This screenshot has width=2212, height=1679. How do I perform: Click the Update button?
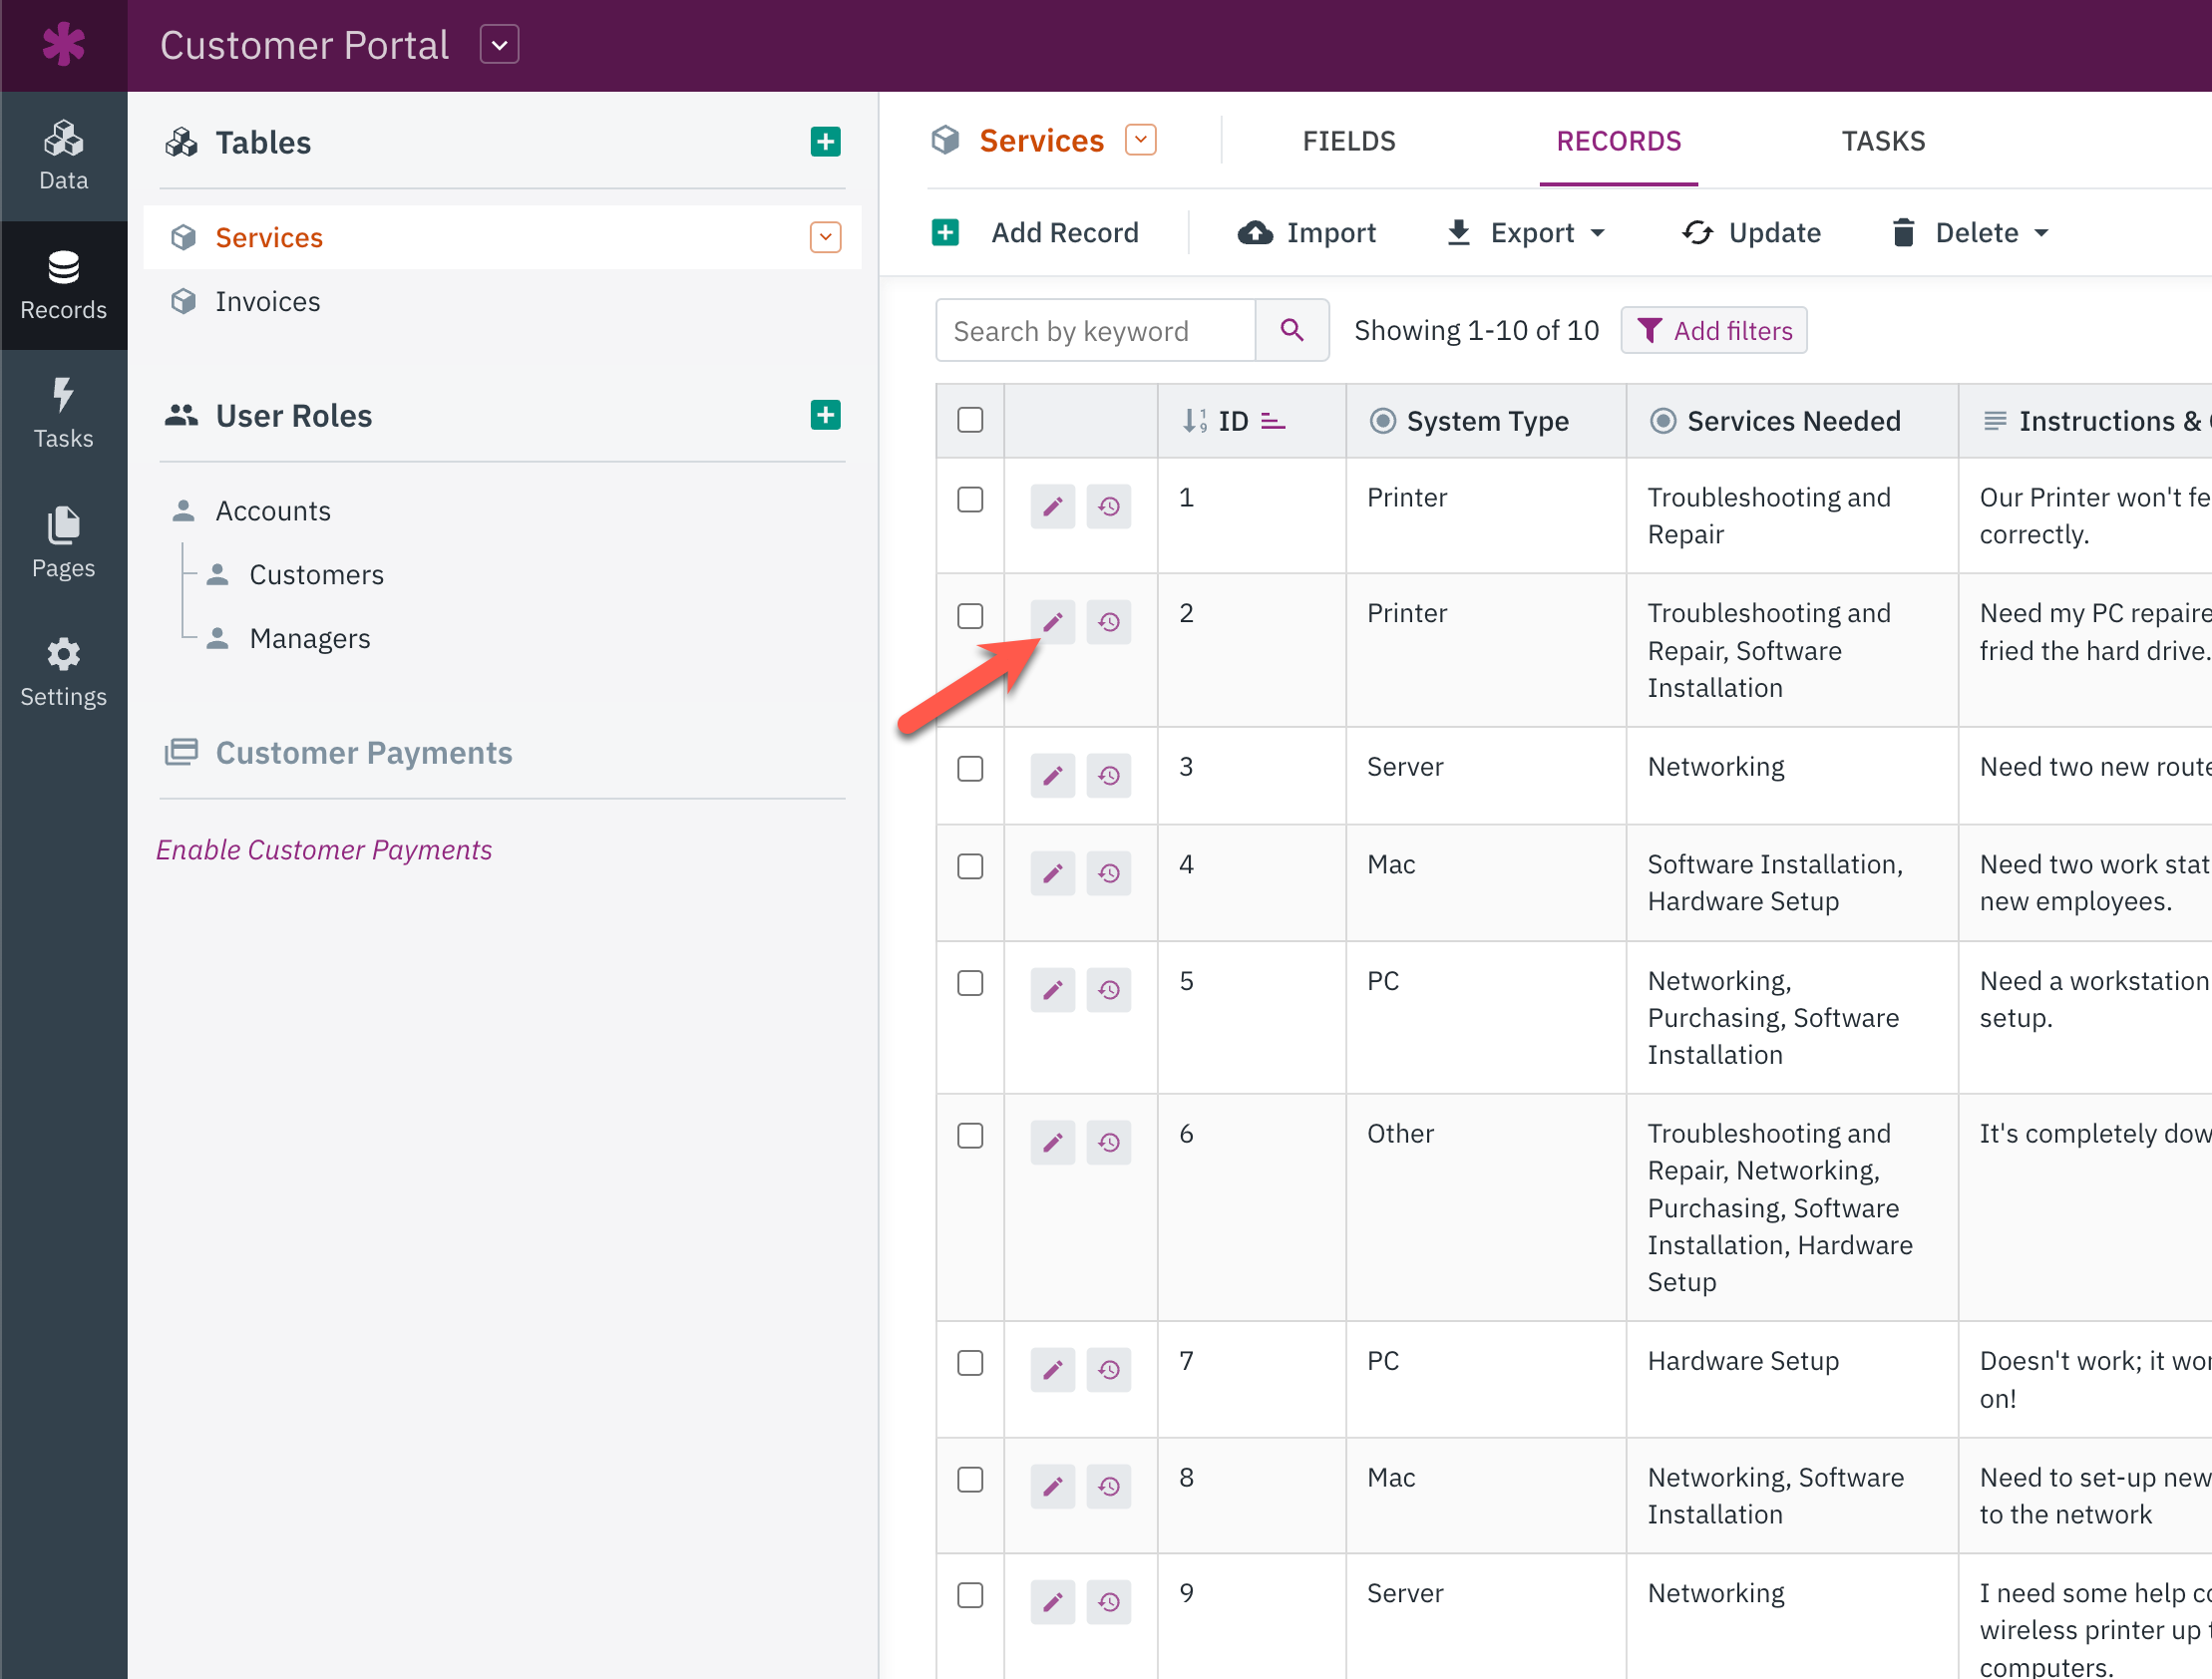pos(1751,233)
